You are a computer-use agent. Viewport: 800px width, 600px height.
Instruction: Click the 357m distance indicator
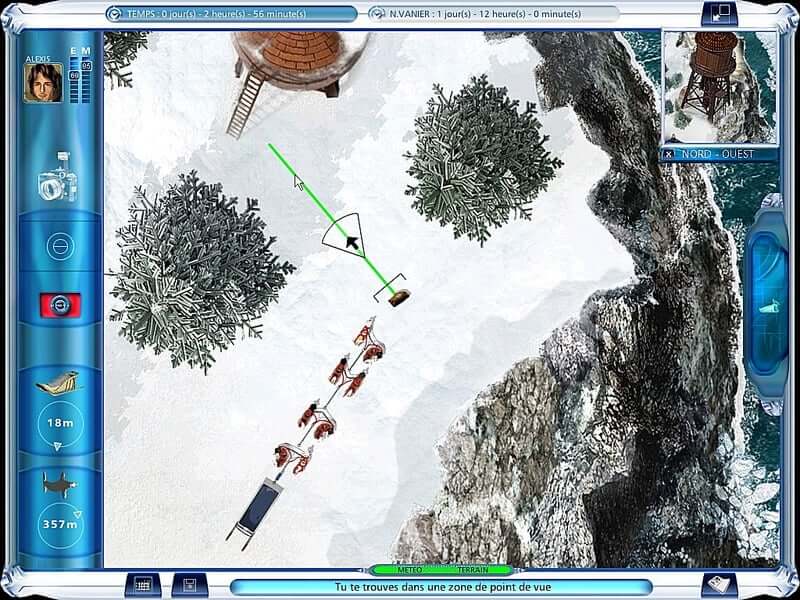tap(60, 524)
